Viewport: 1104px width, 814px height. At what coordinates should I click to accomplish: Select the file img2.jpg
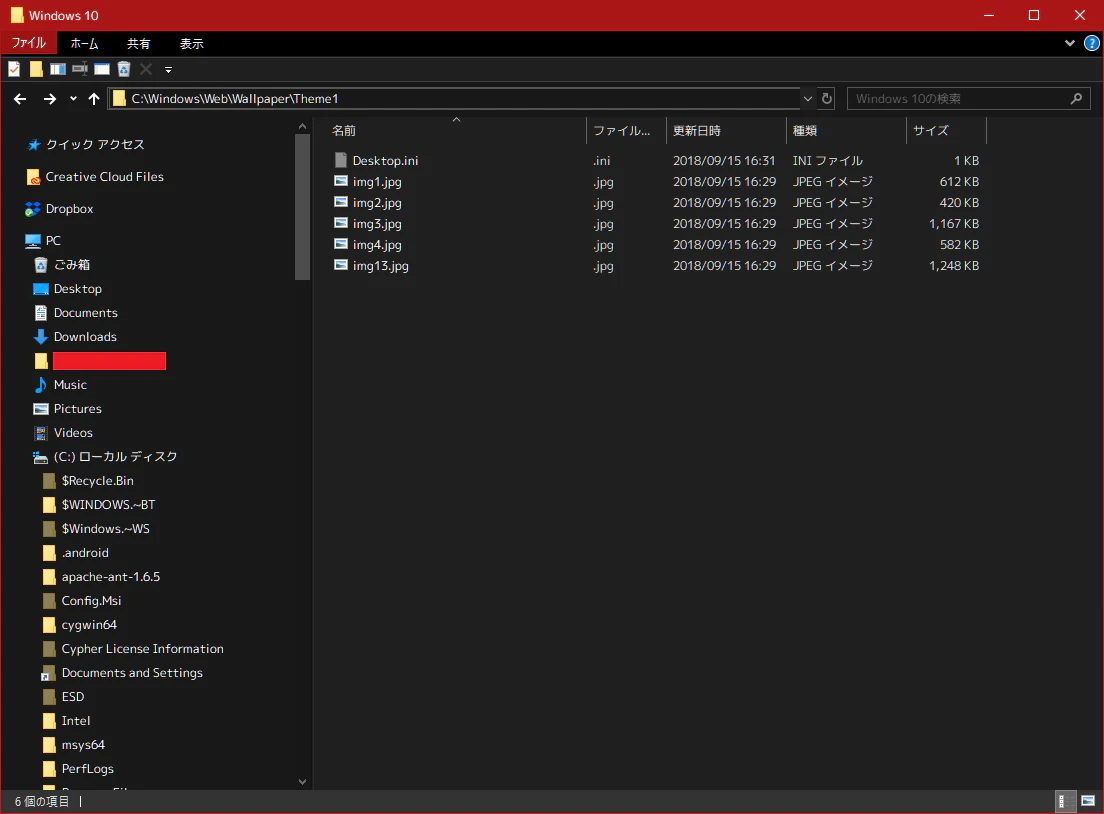pos(377,203)
